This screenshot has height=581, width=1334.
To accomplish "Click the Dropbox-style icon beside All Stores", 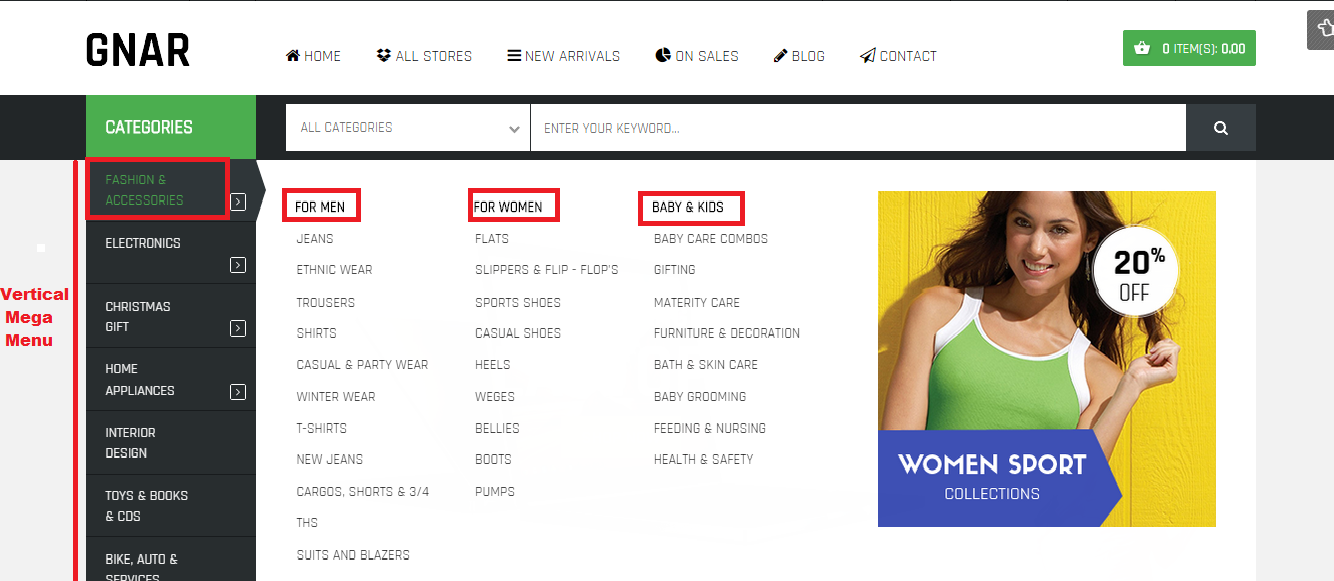I will point(384,56).
